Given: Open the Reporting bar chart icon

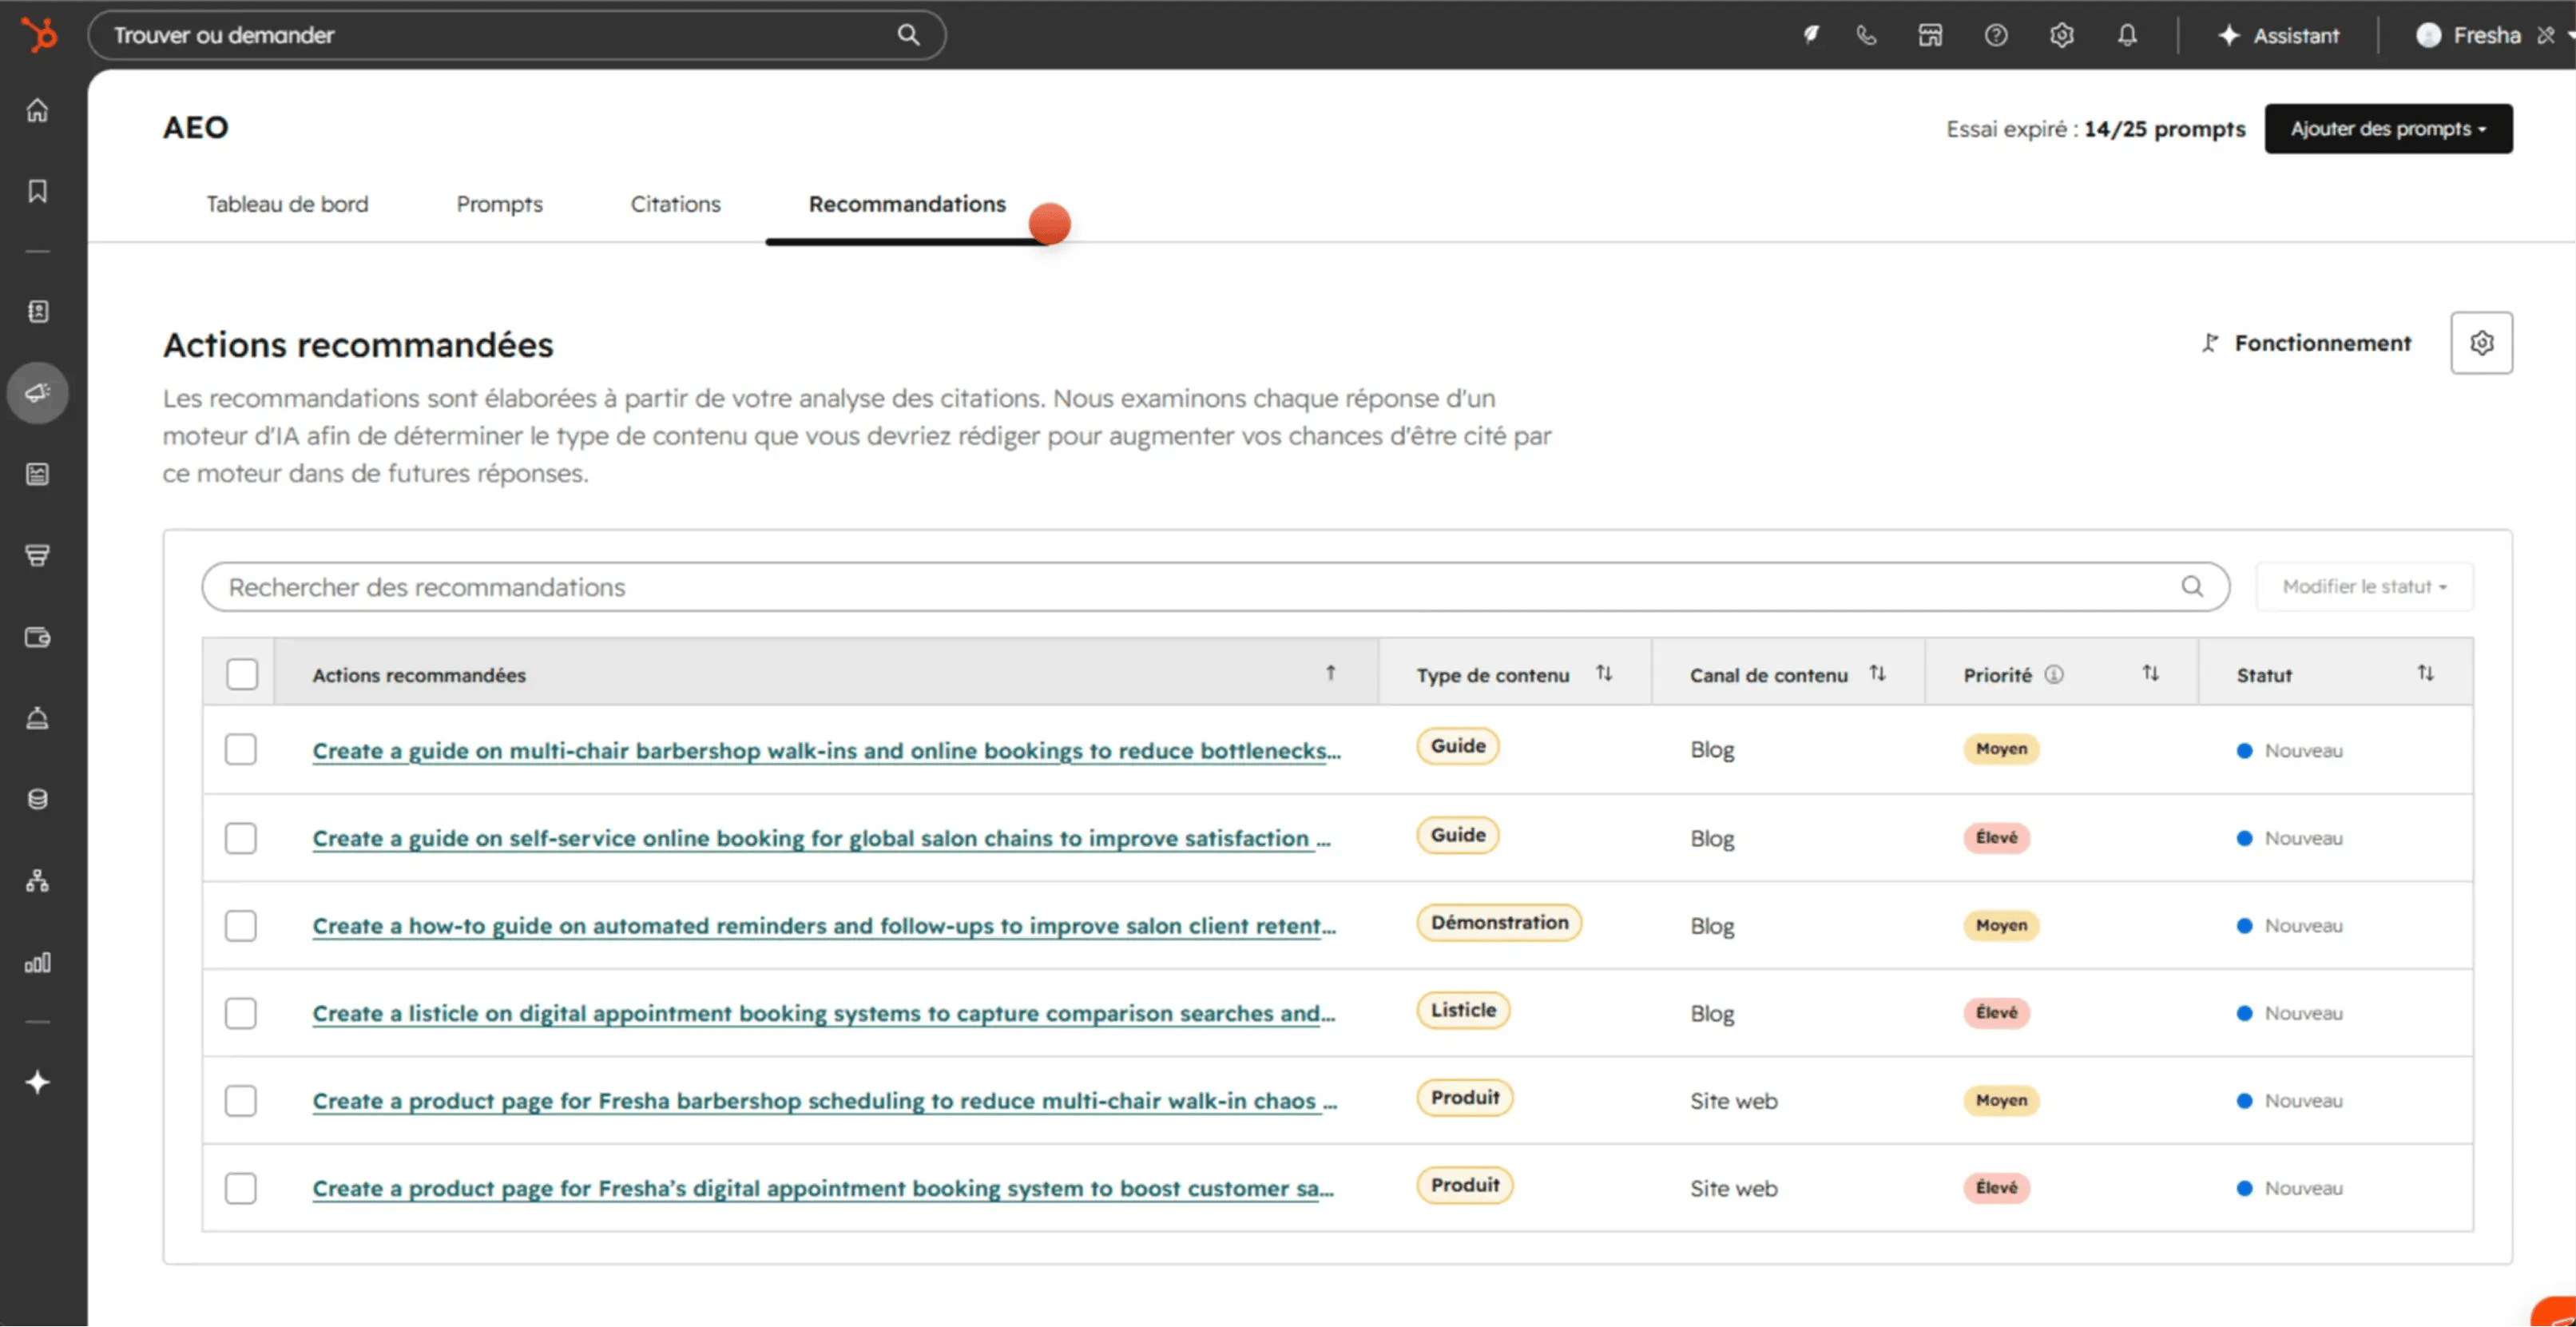Looking at the screenshot, I should 37,963.
